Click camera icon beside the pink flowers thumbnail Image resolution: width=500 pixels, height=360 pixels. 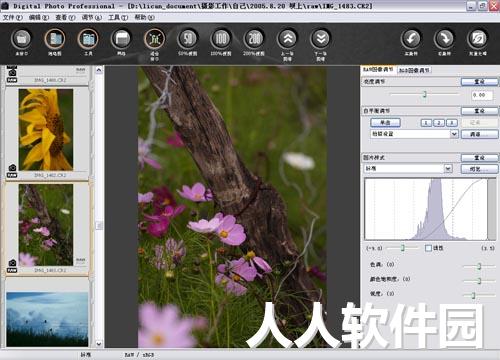[x=12, y=263]
